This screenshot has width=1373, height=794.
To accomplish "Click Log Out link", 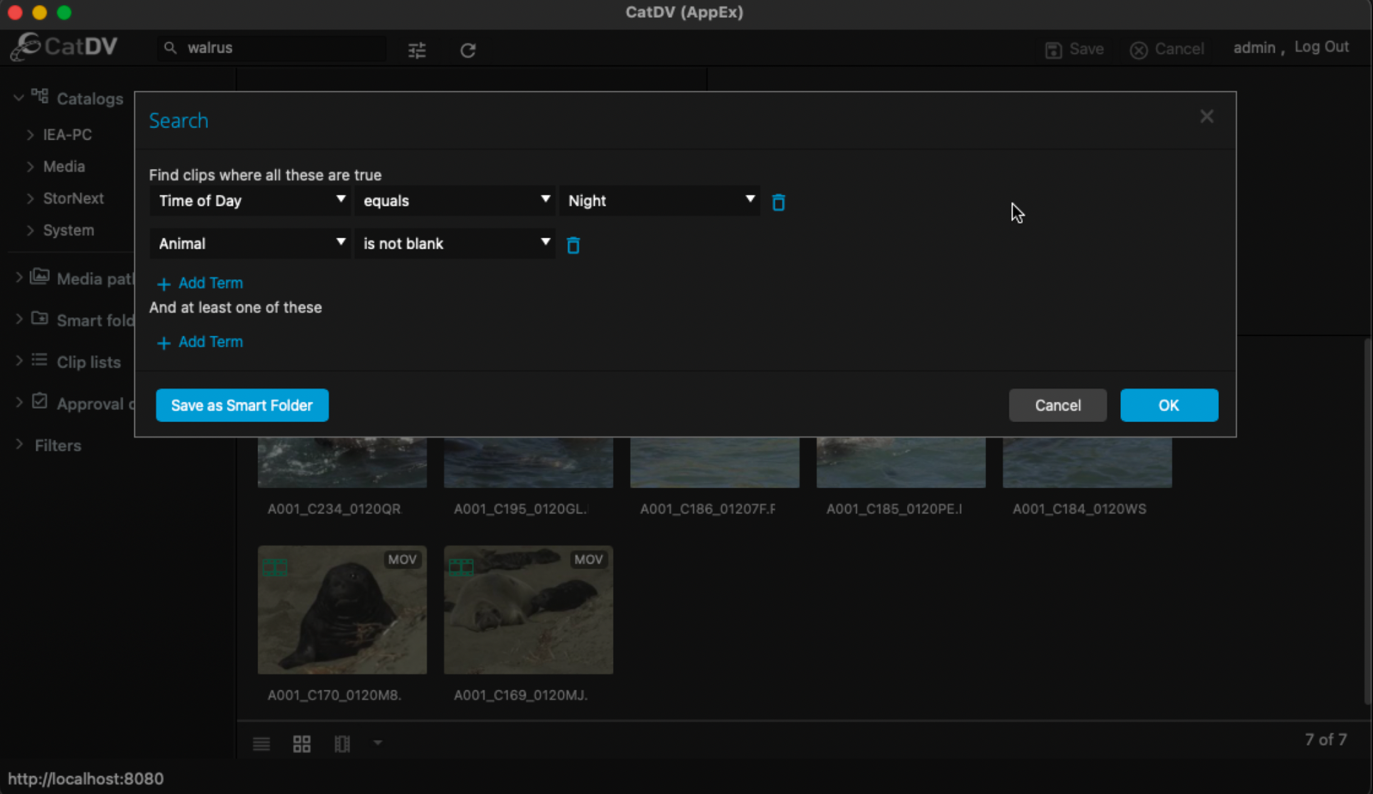I will [x=1321, y=47].
